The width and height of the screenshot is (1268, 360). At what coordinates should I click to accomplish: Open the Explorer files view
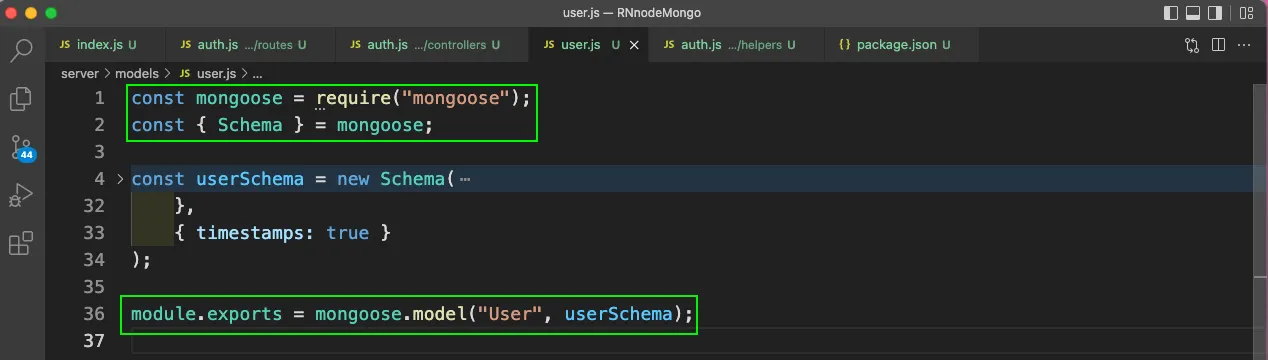point(21,99)
